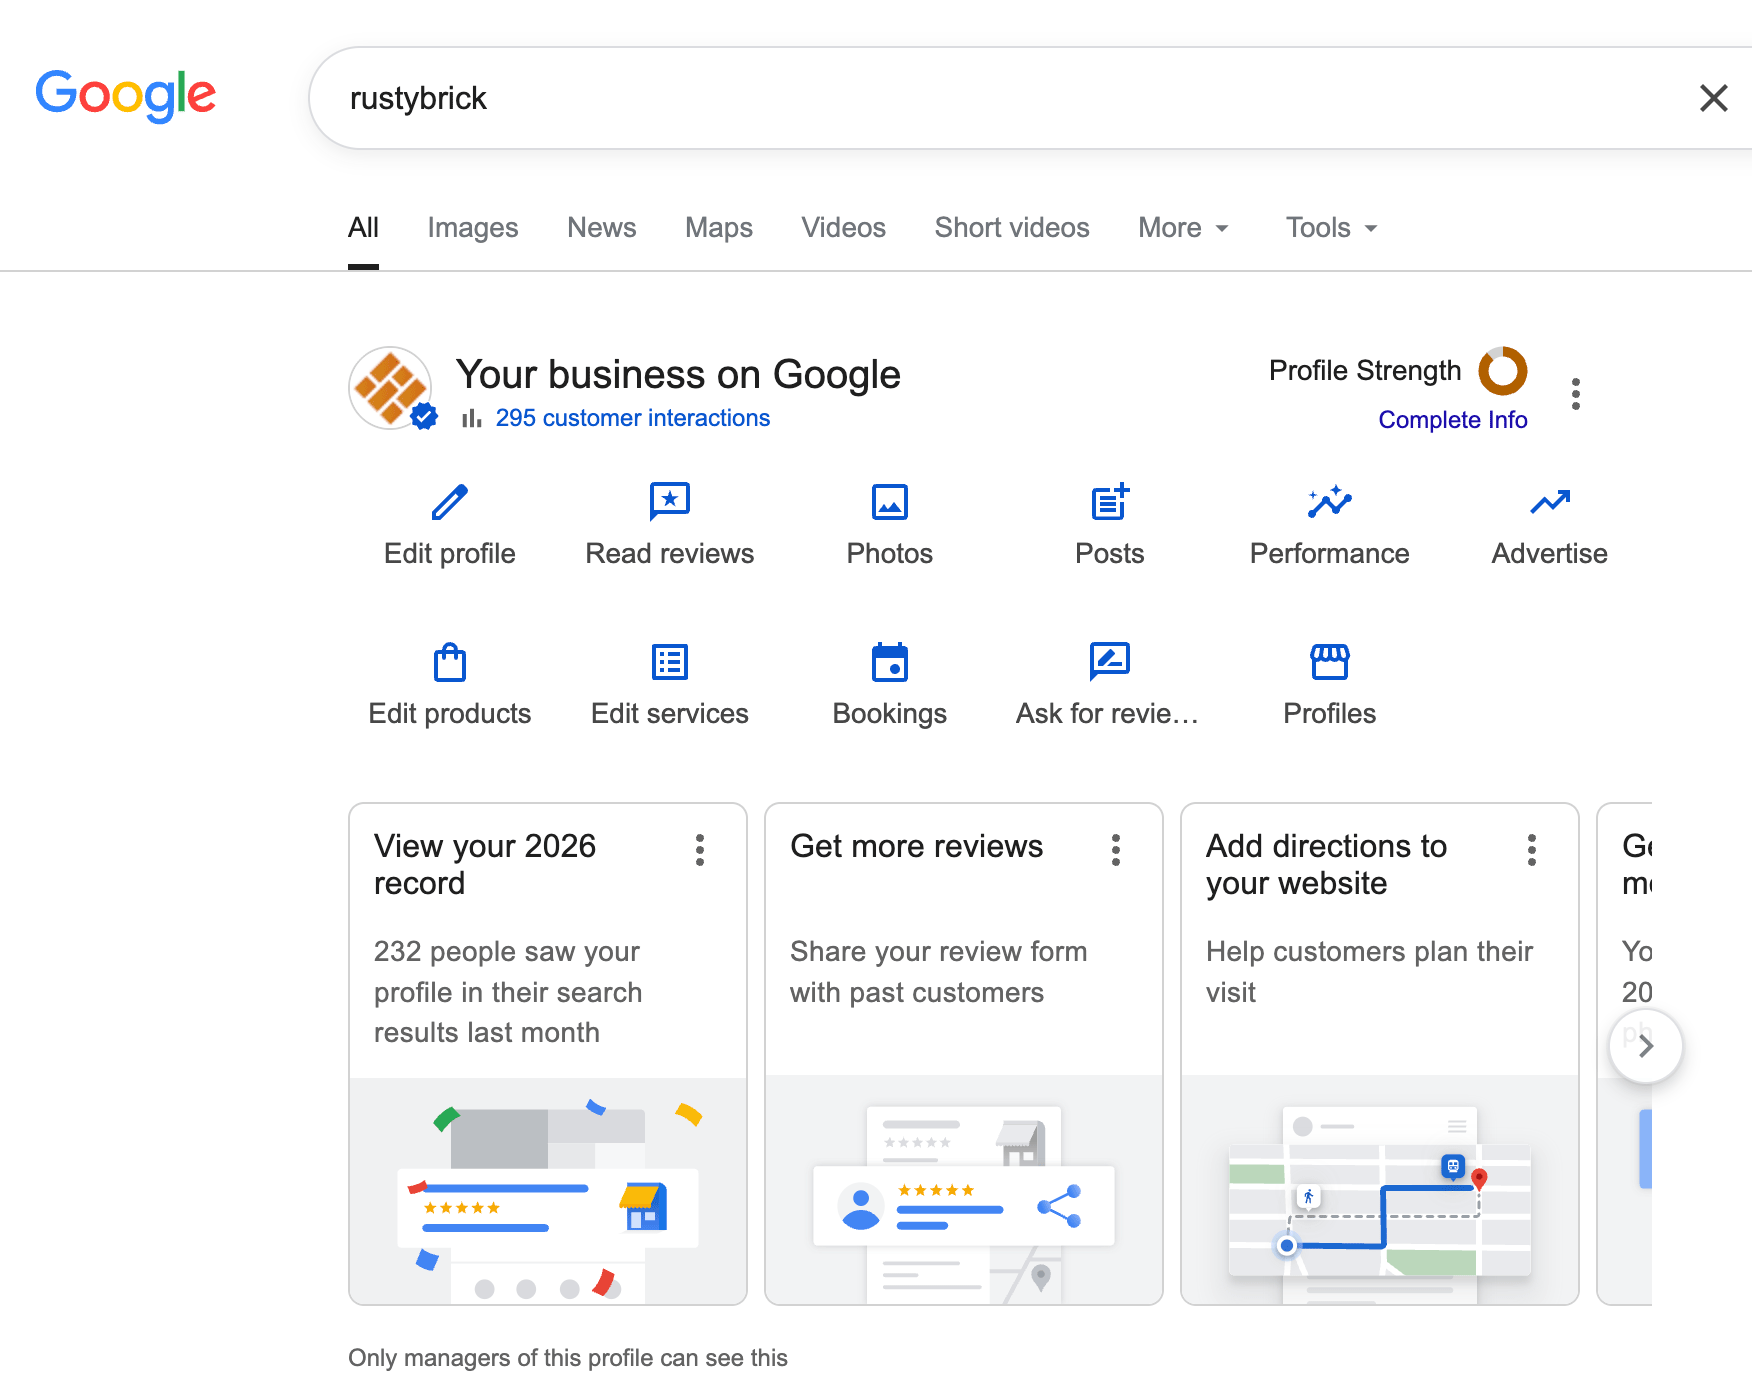Open Edit services list icon

pos(670,662)
